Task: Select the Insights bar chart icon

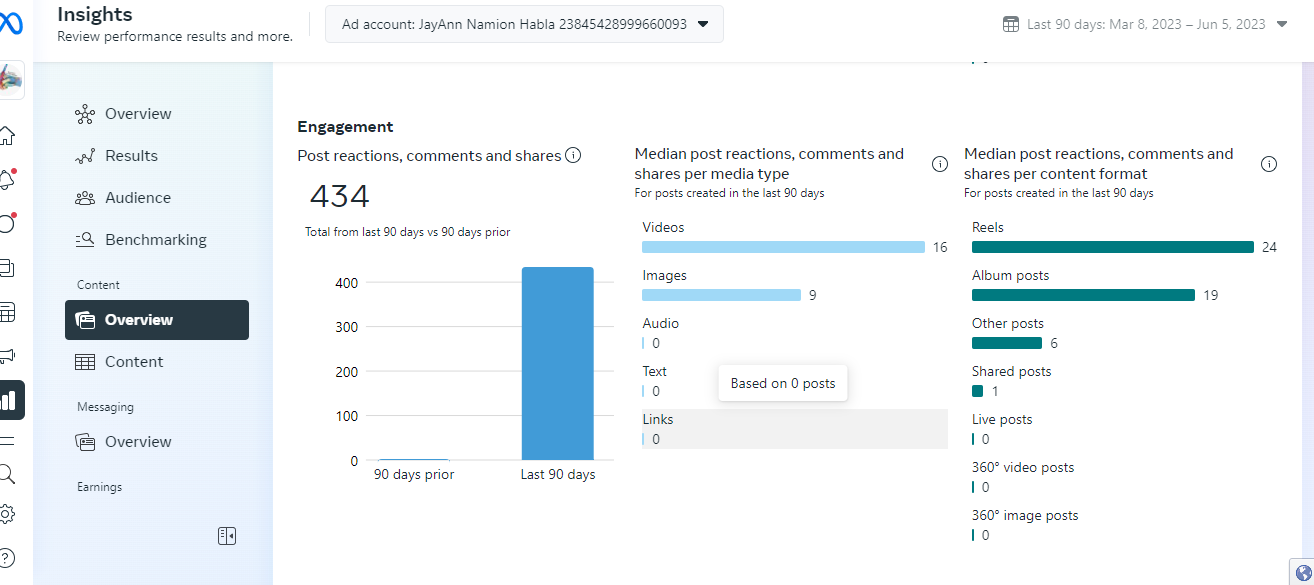Action: [9, 400]
